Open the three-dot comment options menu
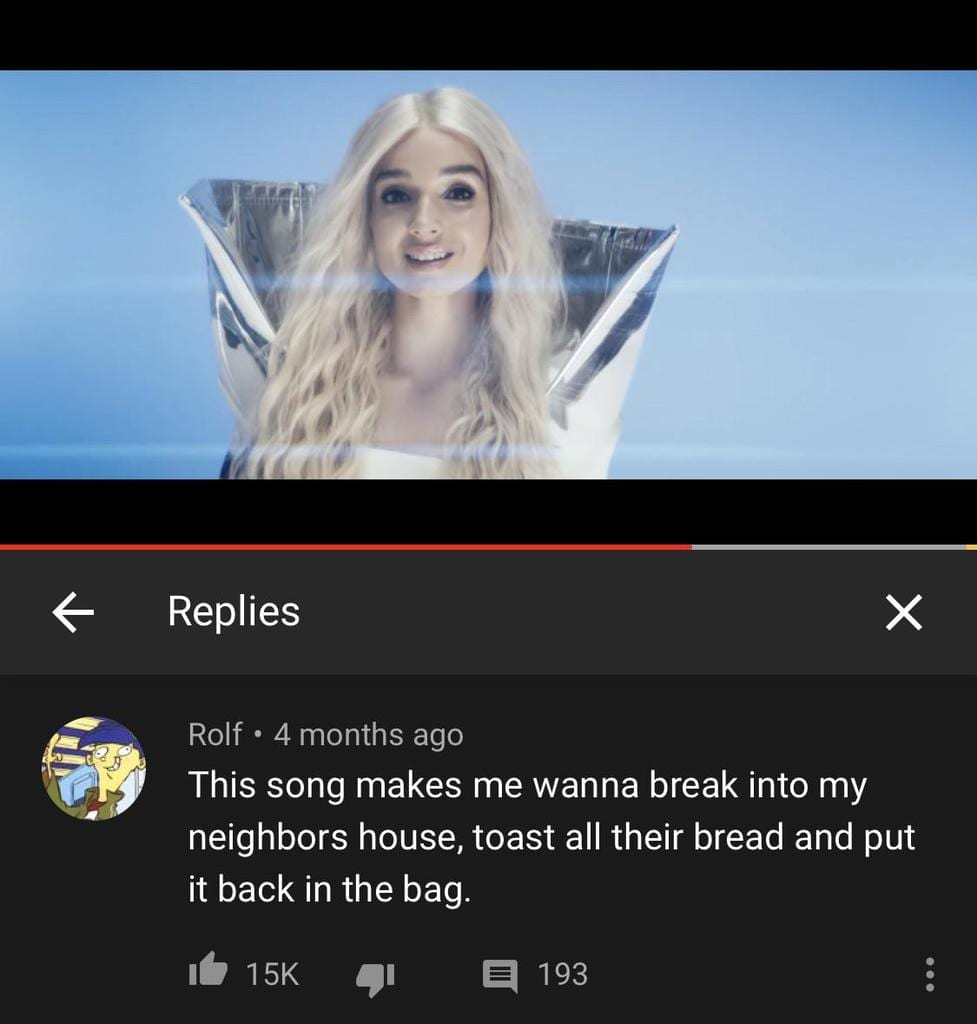977x1024 pixels. pos(930,974)
